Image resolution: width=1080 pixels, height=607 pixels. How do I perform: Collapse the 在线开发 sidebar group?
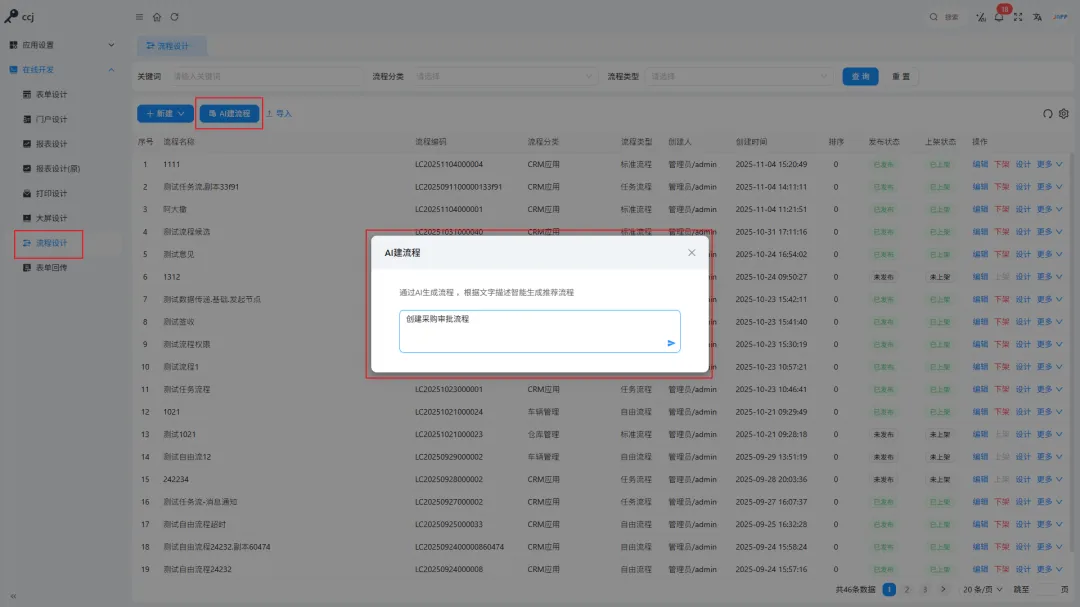pos(62,70)
